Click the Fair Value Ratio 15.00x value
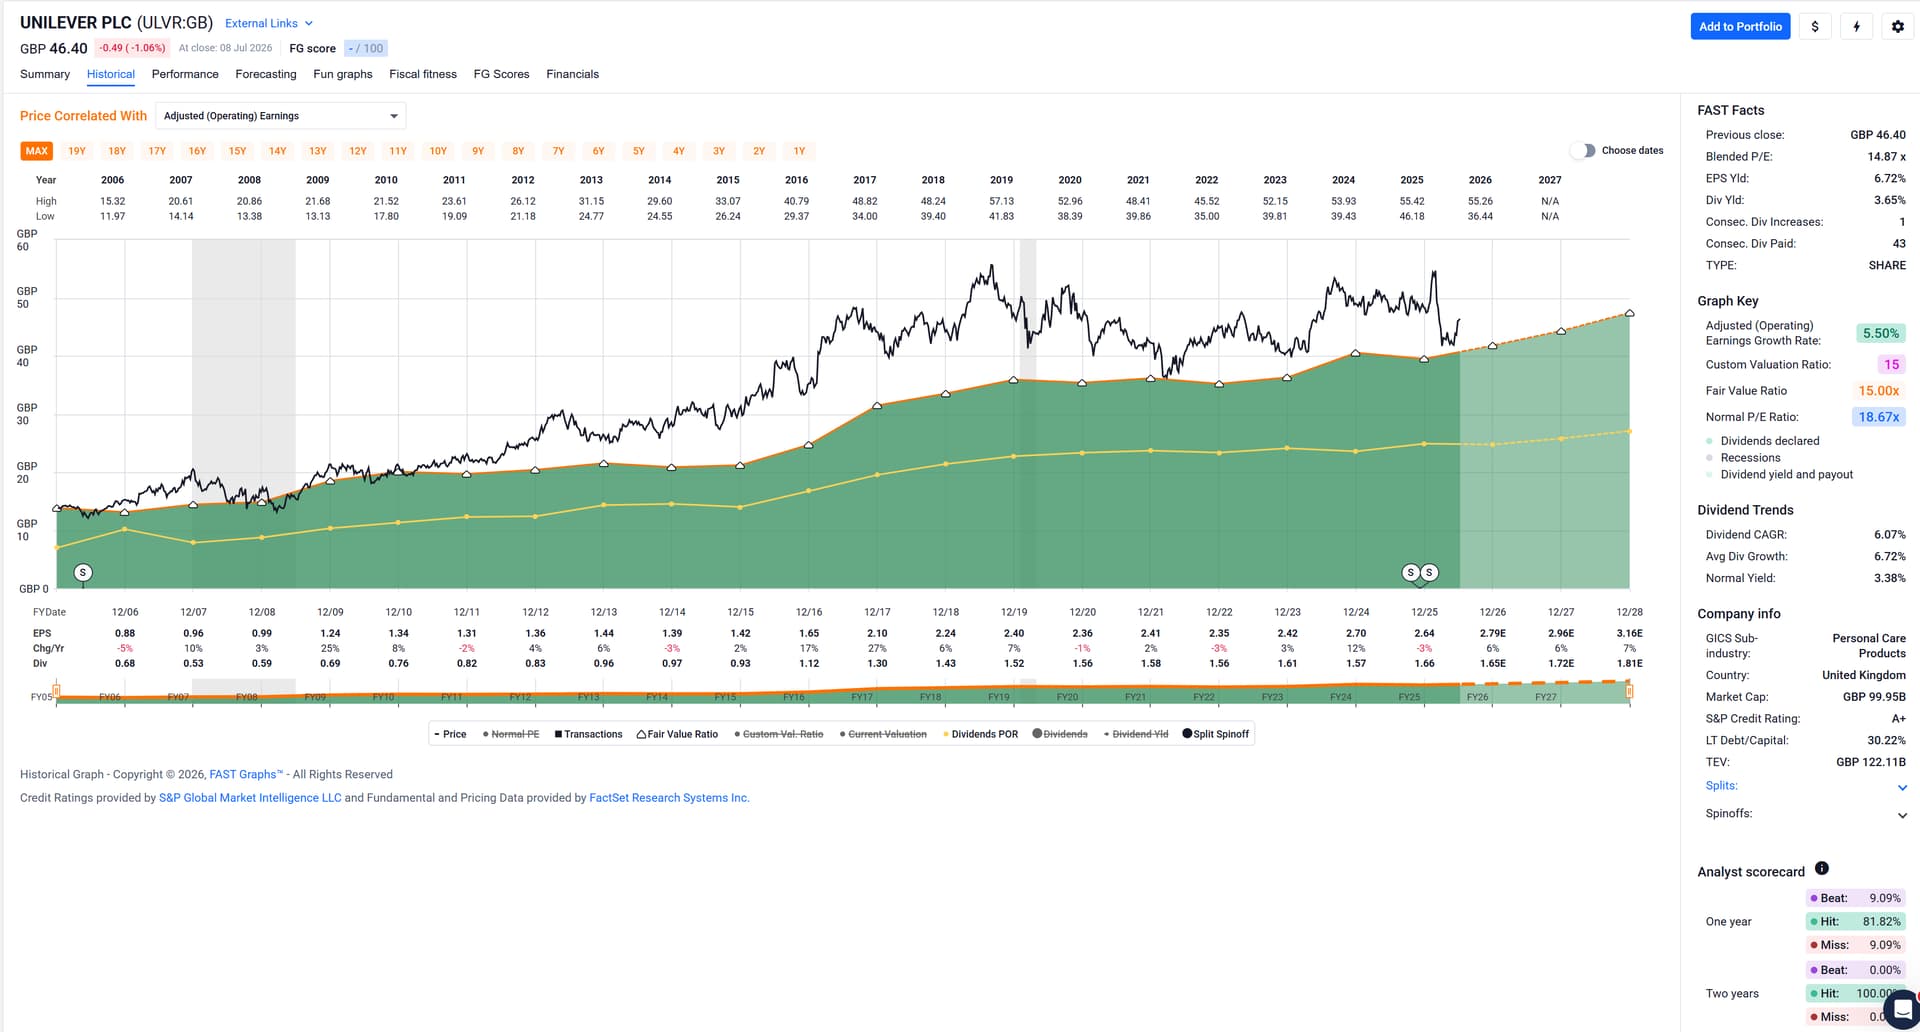The height and width of the screenshot is (1032, 1920). 1879,391
